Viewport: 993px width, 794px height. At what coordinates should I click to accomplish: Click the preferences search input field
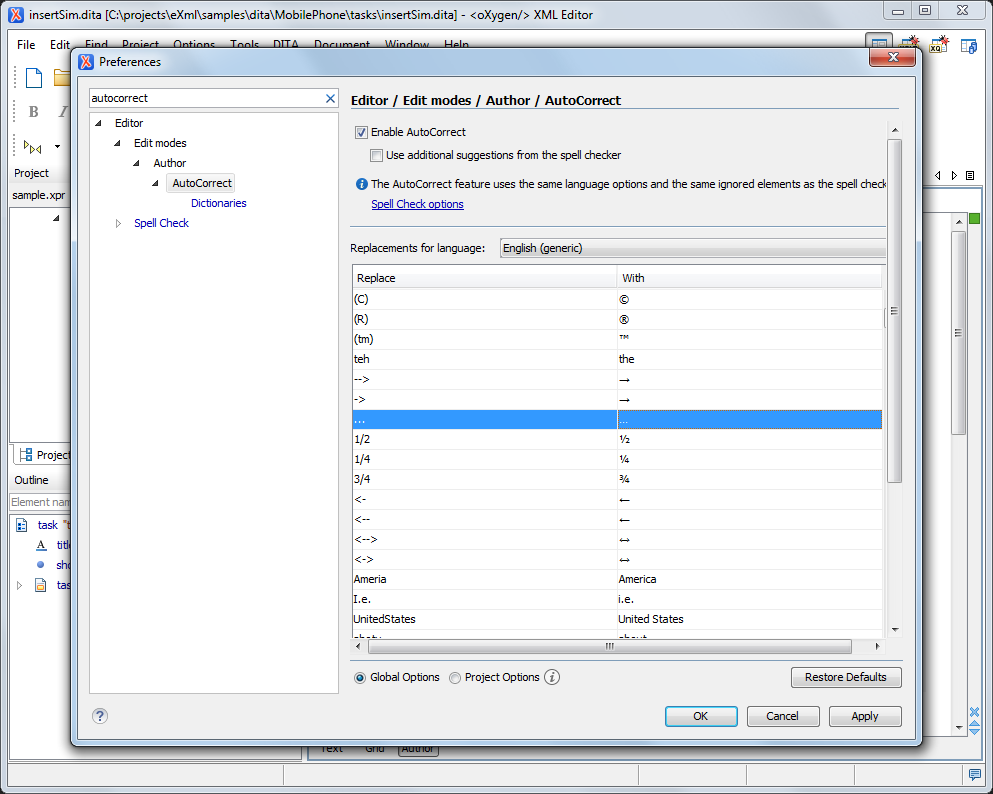coord(206,98)
